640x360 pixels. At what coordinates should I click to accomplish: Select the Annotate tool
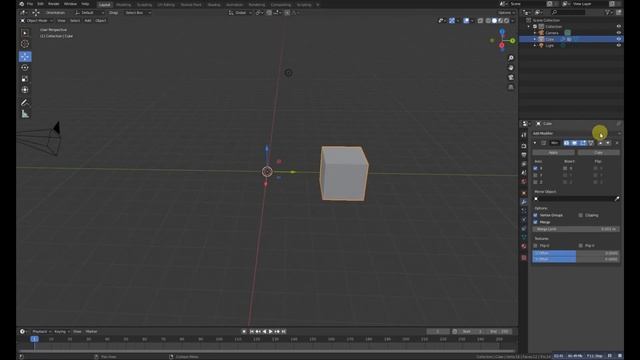click(25, 102)
